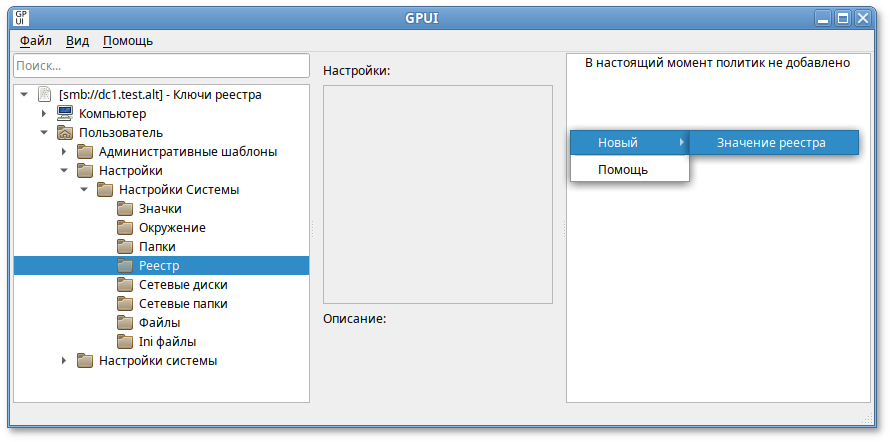The height and width of the screenshot is (442, 890).
Task: Select the Папки tree item
Action: 157,247
